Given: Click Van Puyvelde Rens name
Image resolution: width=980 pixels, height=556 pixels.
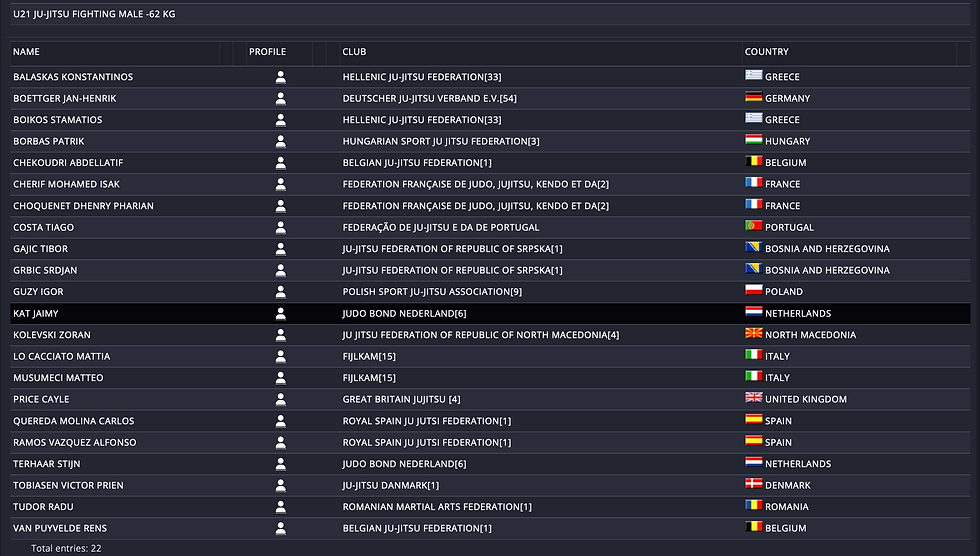Looking at the screenshot, I should (60, 528).
